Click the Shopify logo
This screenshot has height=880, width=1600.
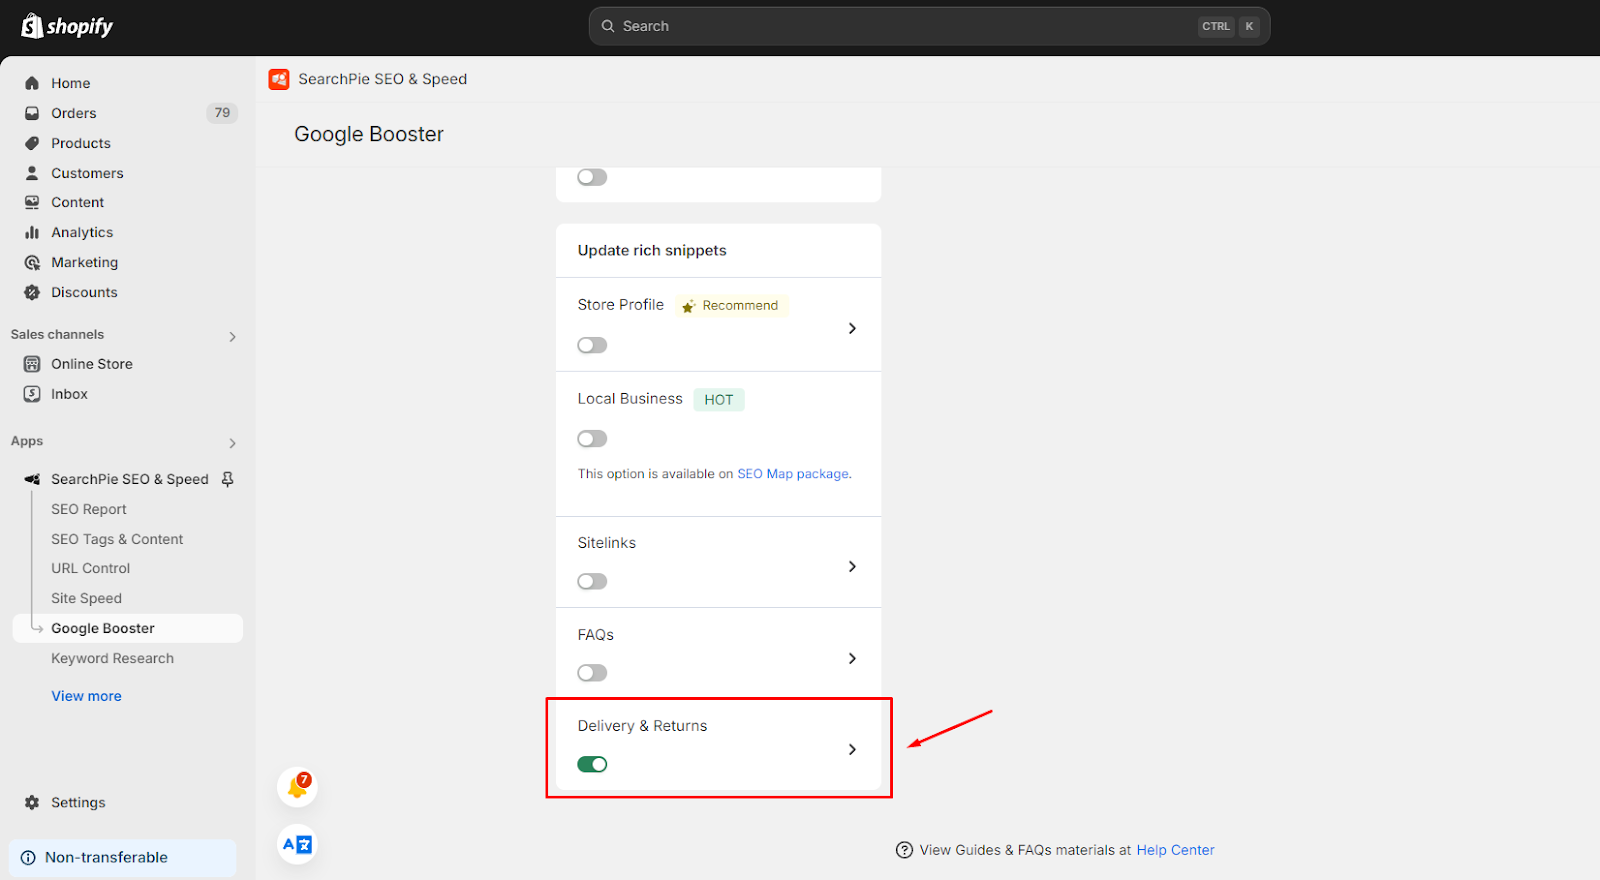click(x=67, y=26)
